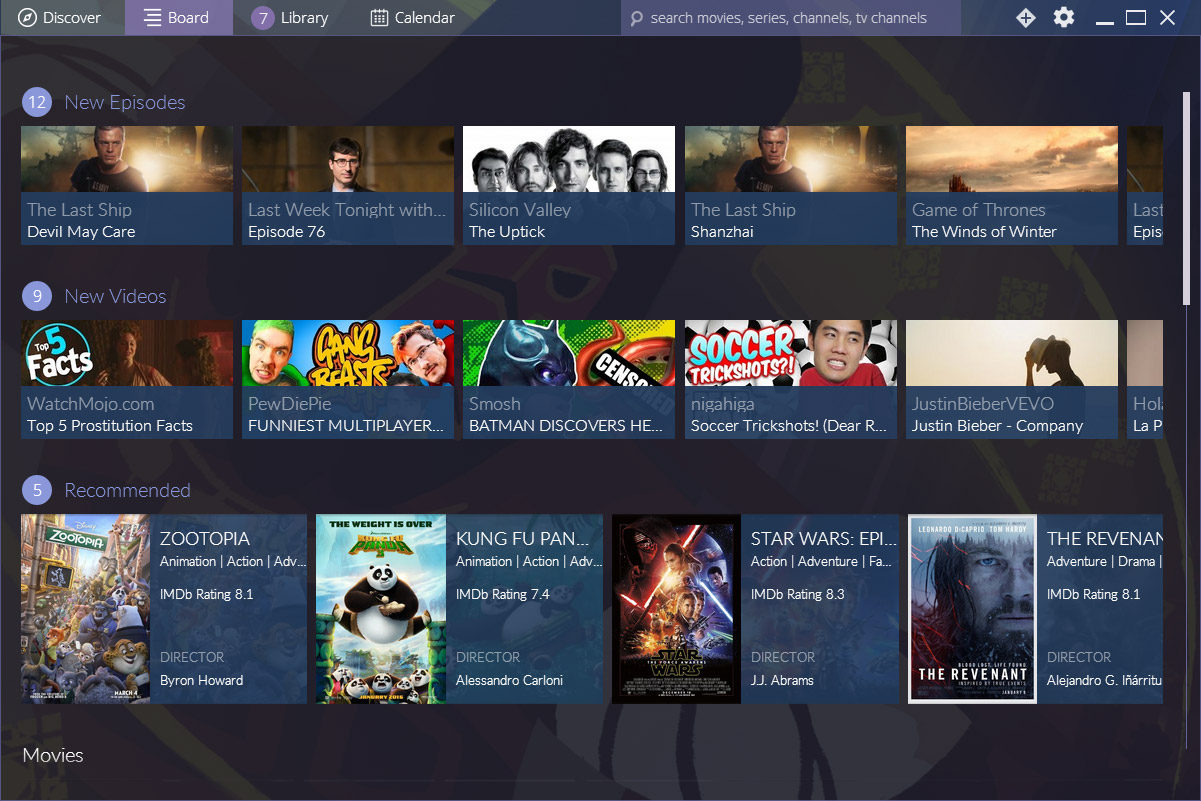This screenshot has width=1201, height=801.
Task: Play WatchMojo.com Top 5 Prostitution Facts video
Action: pos(127,379)
